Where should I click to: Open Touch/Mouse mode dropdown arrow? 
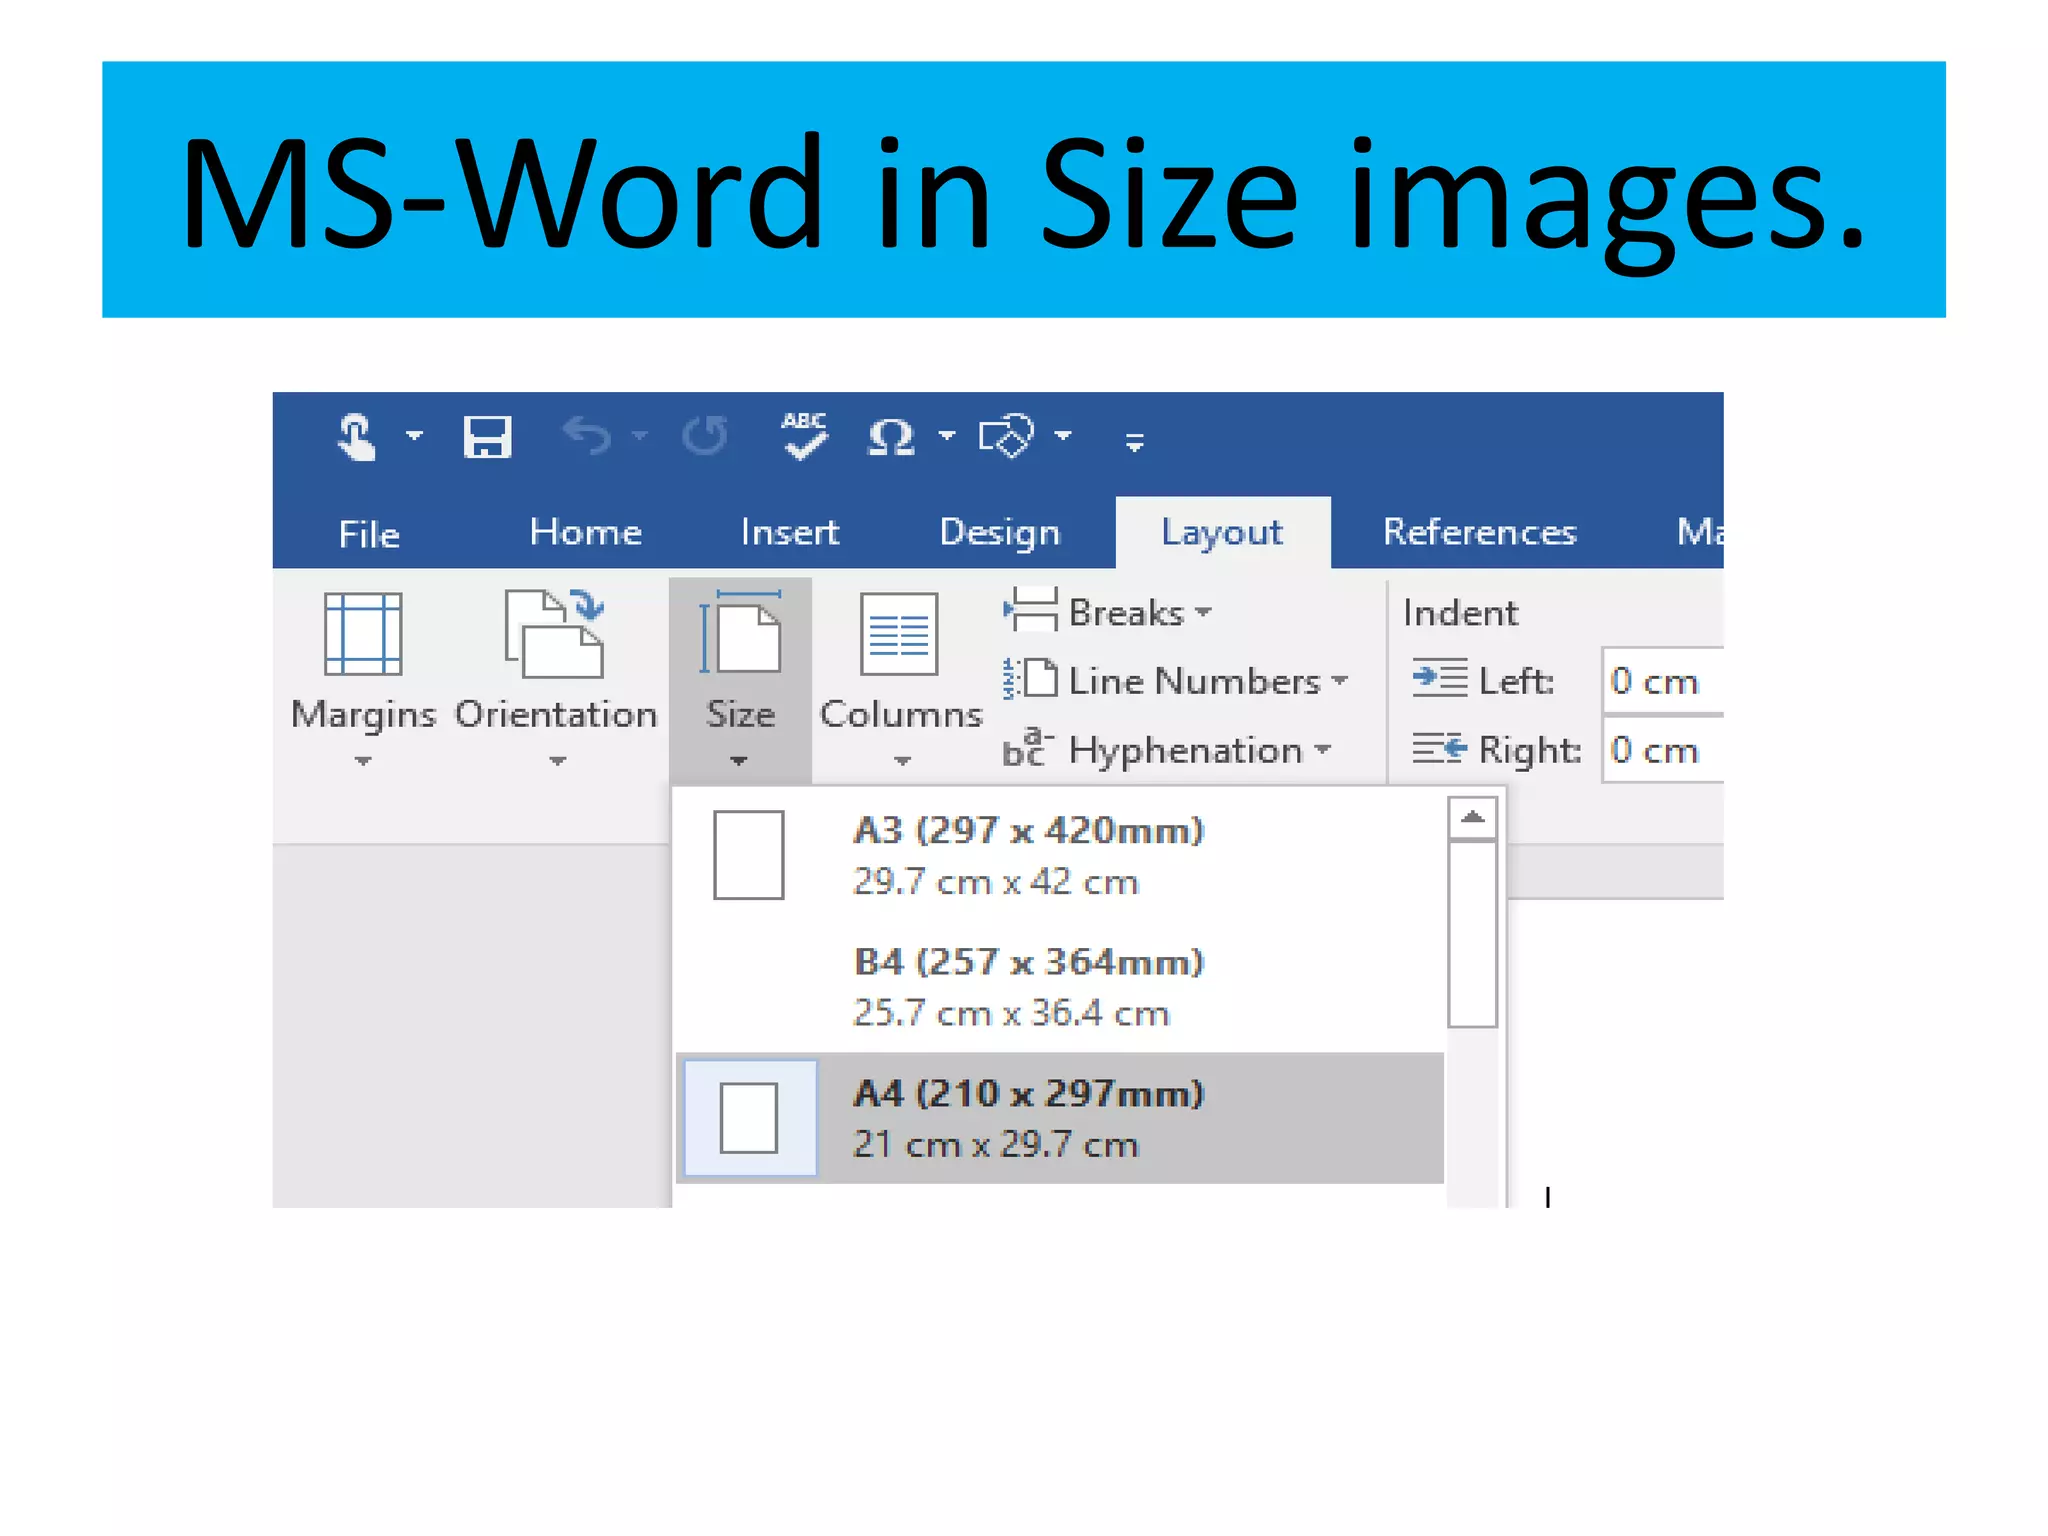click(x=414, y=436)
